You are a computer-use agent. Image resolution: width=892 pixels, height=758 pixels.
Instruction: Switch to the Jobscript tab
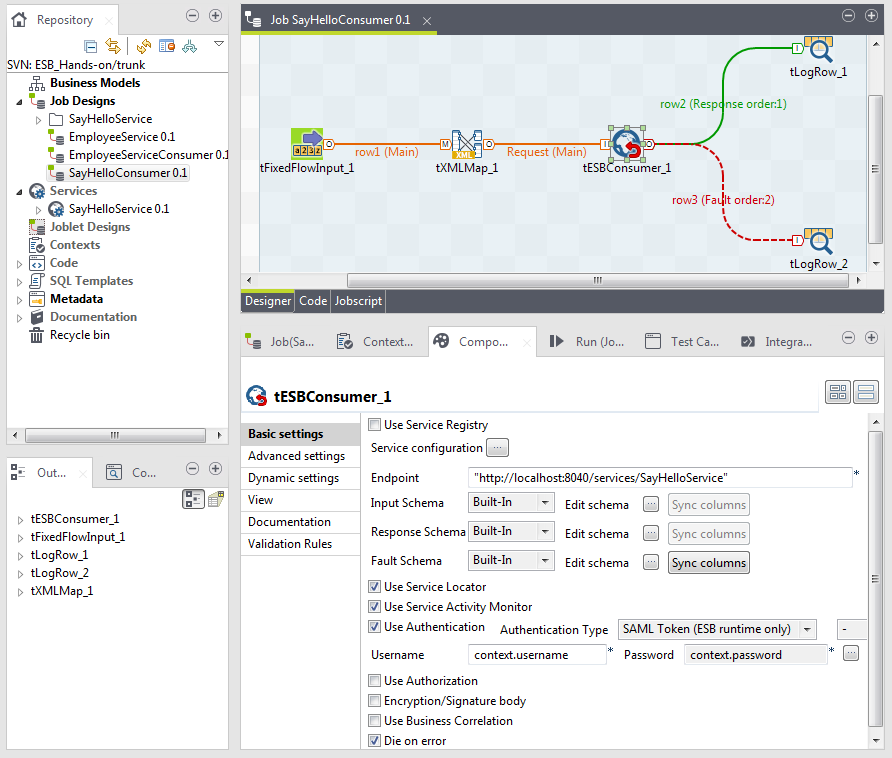357,301
